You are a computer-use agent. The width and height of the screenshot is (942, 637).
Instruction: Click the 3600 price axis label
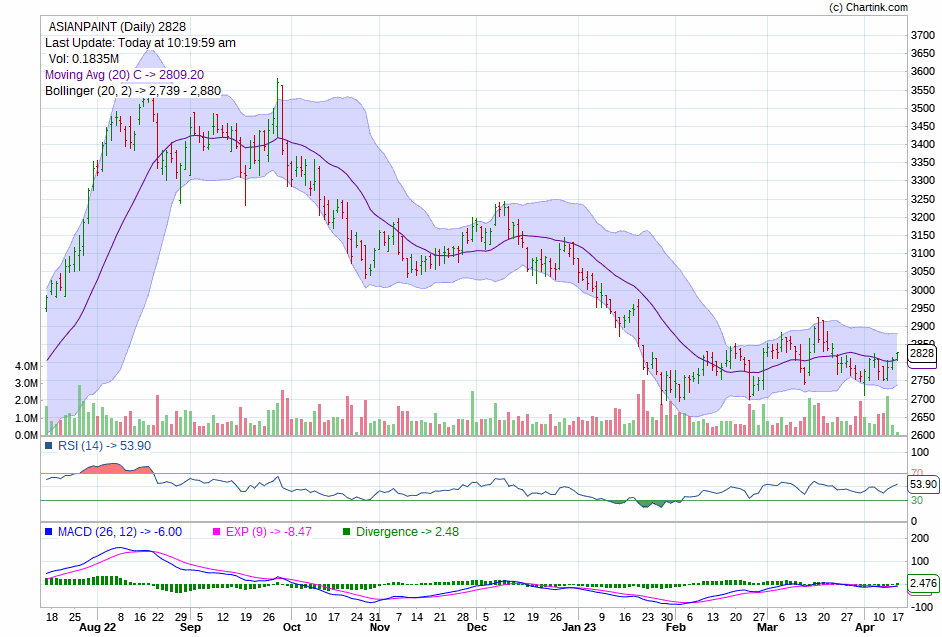click(923, 72)
